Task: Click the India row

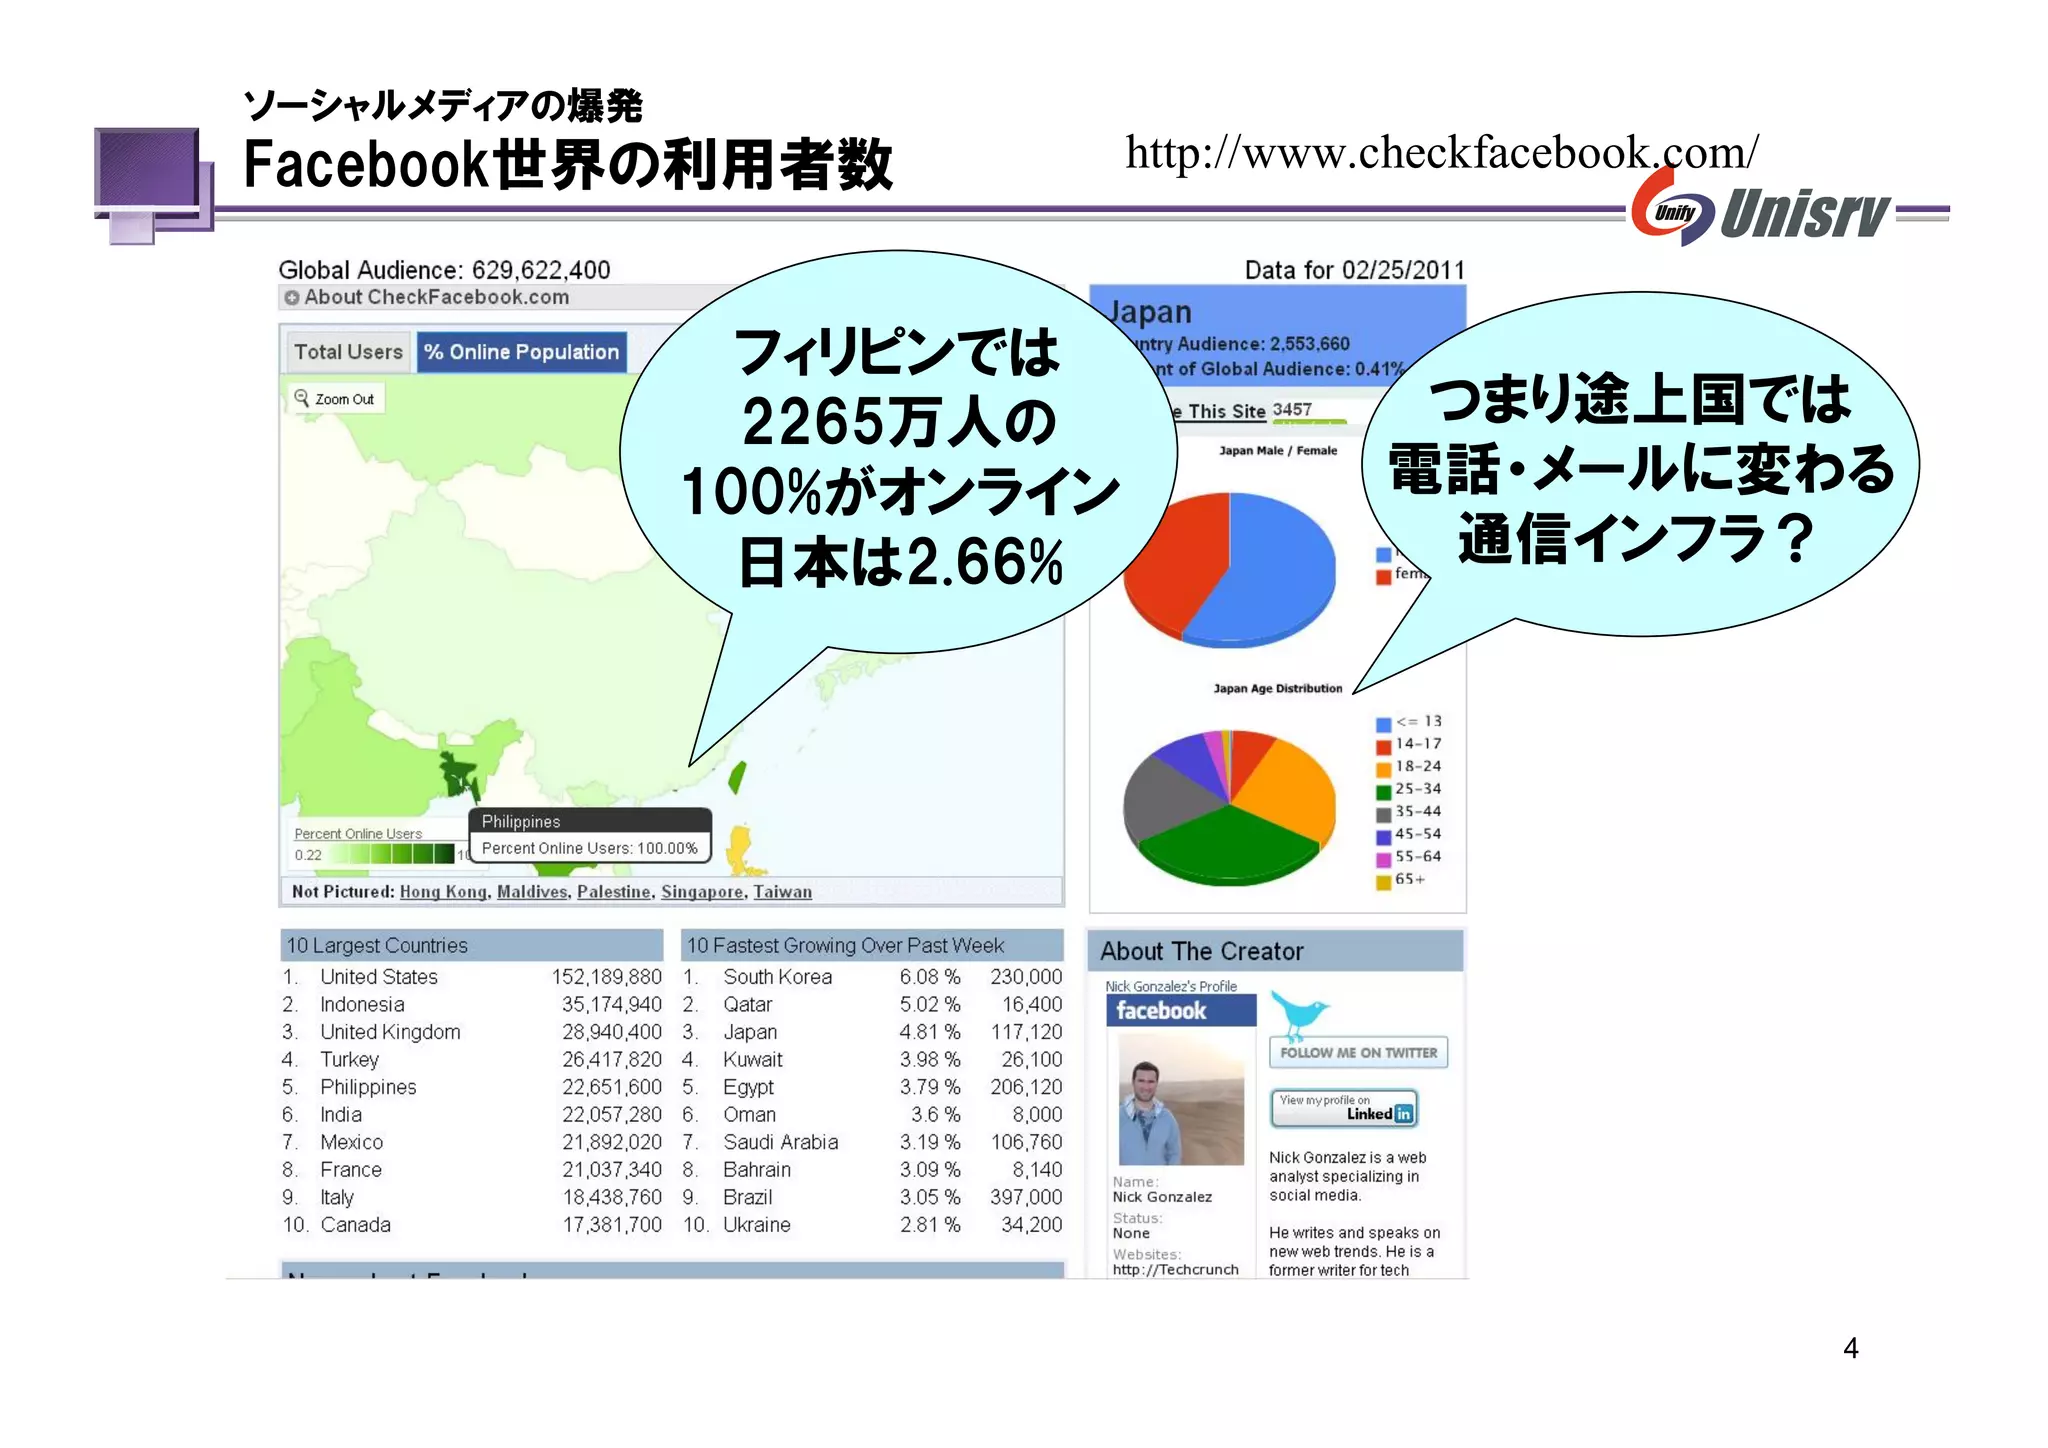Action: coord(471,1115)
